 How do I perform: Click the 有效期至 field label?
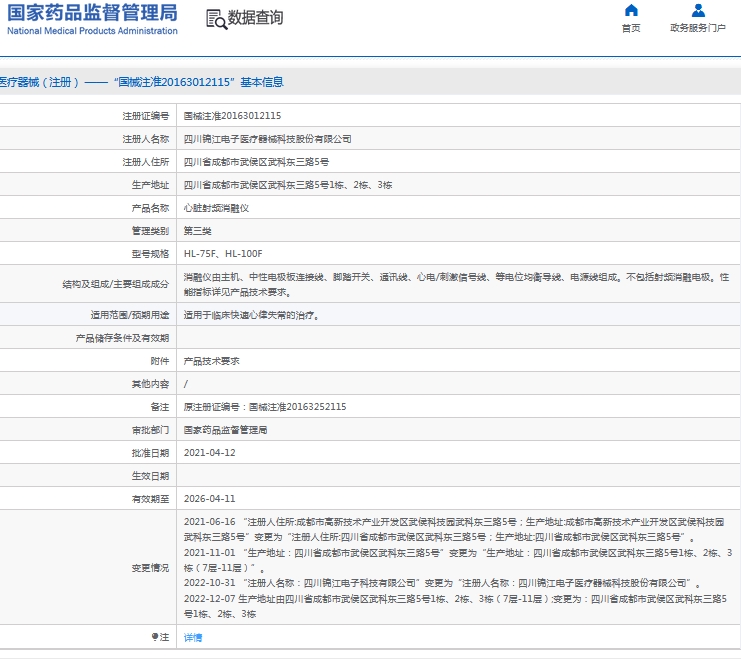tap(150, 499)
